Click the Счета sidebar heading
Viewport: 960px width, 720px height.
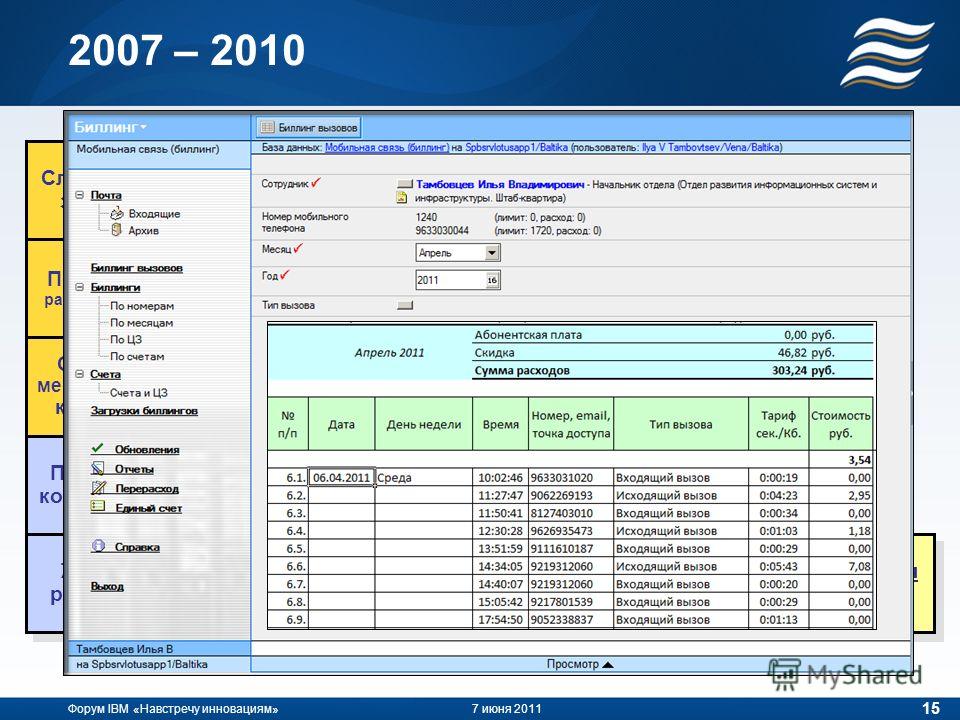[105, 373]
